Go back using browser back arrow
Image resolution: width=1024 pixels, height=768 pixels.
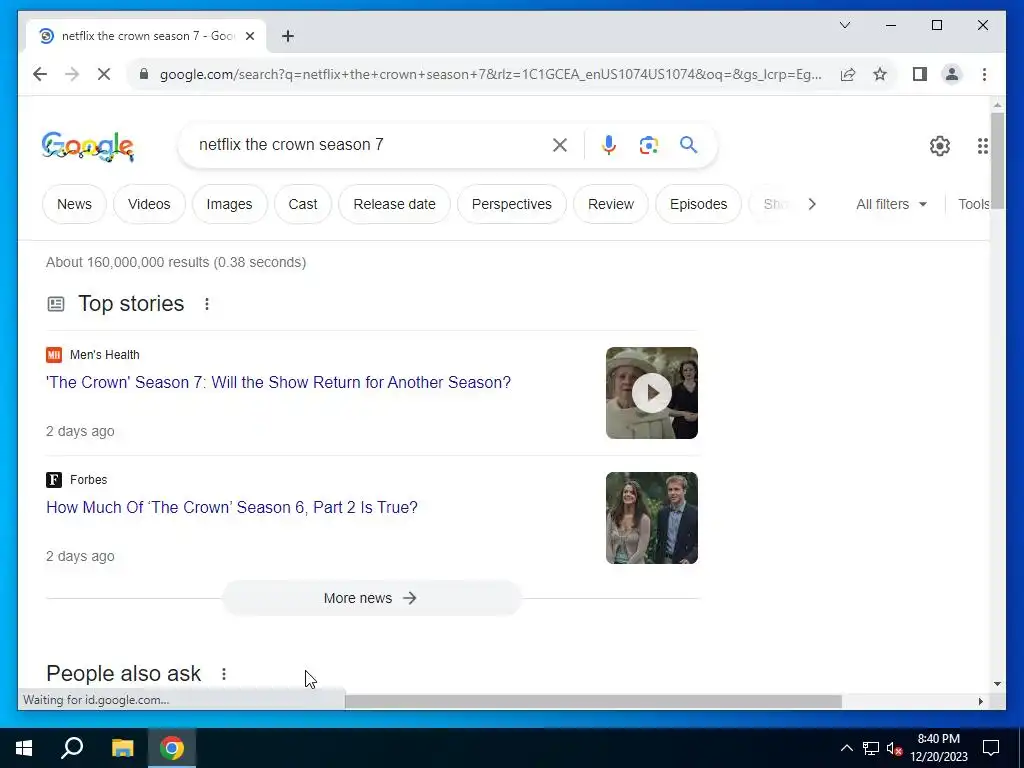(x=40, y=74)
